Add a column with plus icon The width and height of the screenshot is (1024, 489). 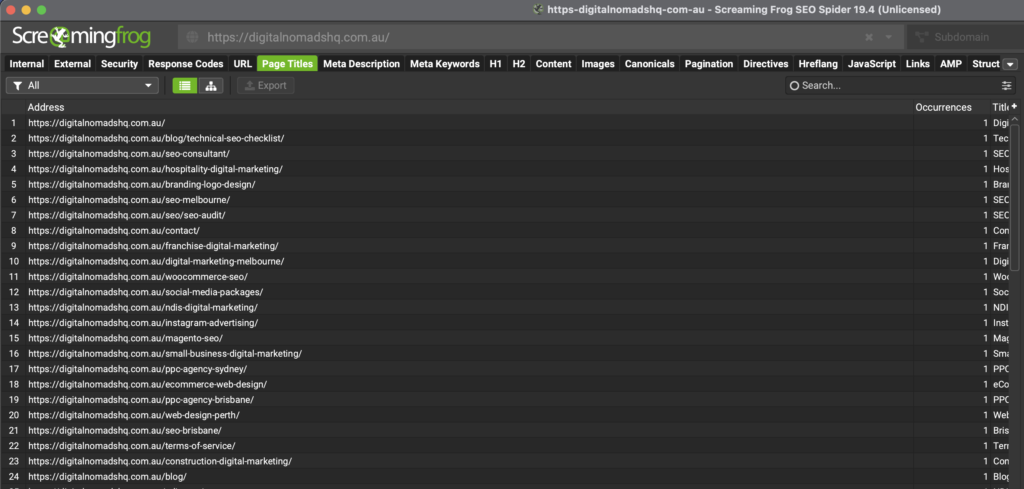click(1014, 106)
